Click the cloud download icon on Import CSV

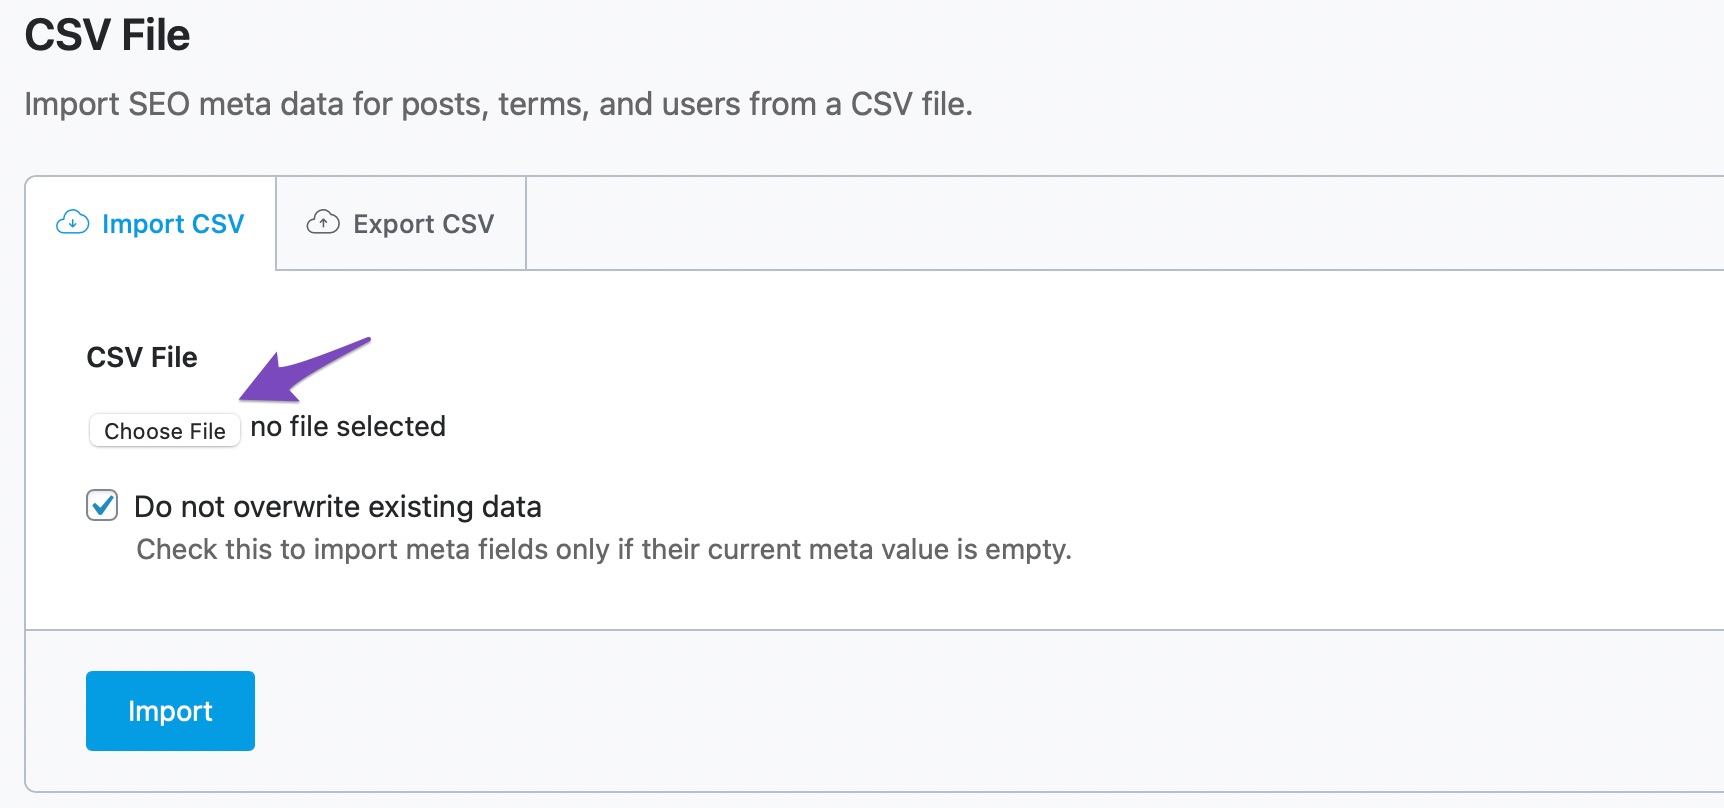pyautogui.click(x=72, y=222)
